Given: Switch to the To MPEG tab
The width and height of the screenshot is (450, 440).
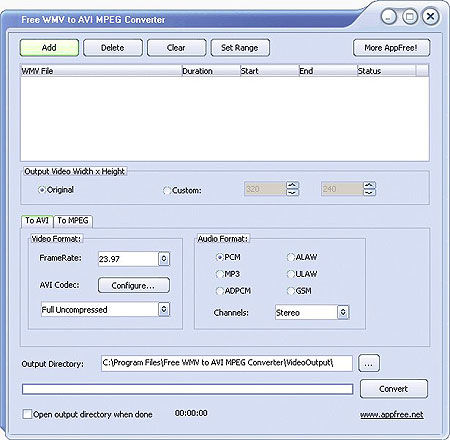Looking at the screenshot, I should pos(73,221).
